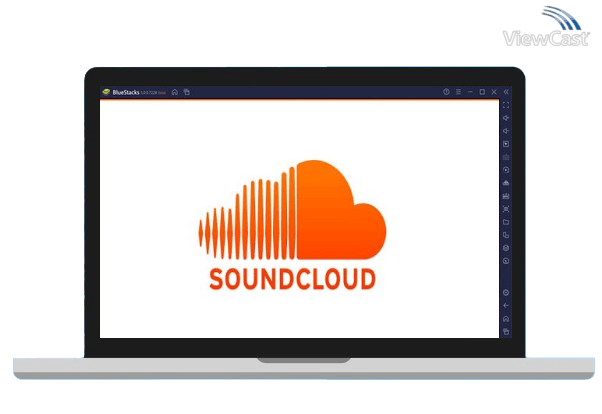602x414 pixels.
Task: Click the circular play icon in sidebar
Action: pos(506,170)
